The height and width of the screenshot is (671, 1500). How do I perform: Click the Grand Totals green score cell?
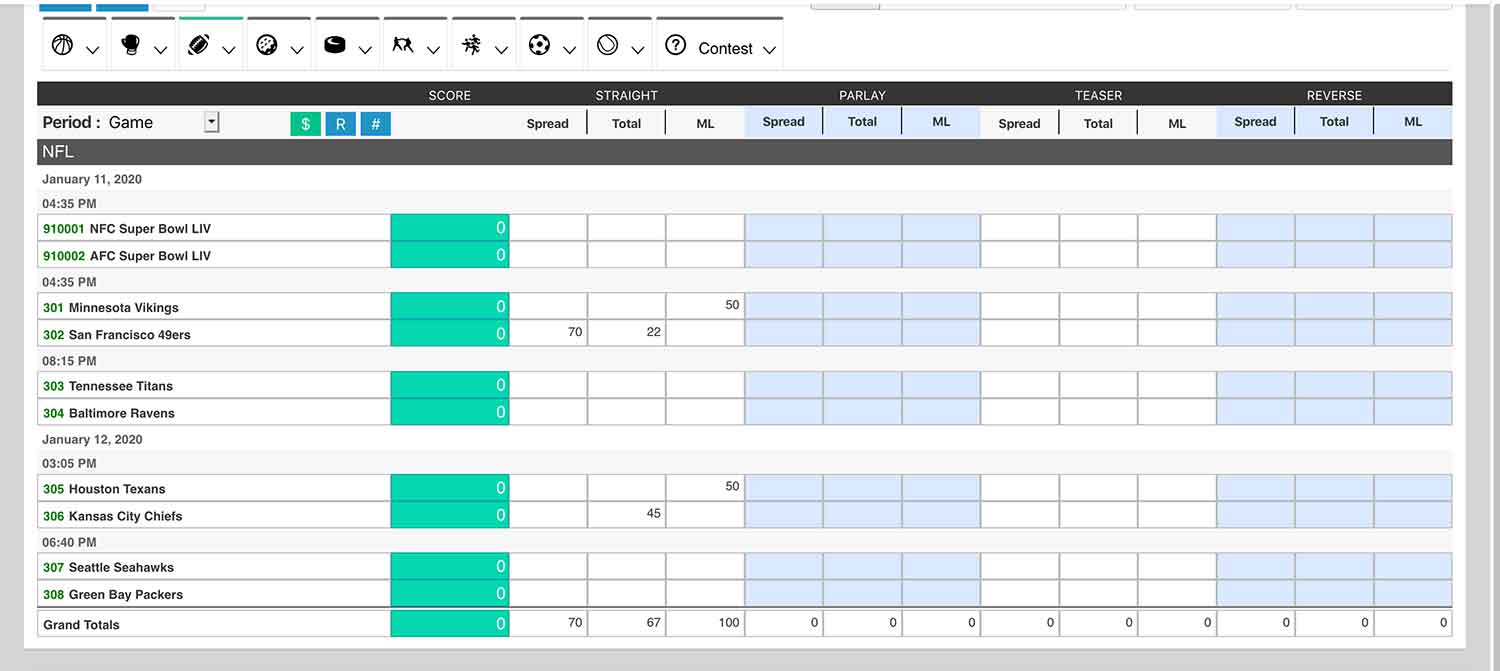(x=450, y=623)
